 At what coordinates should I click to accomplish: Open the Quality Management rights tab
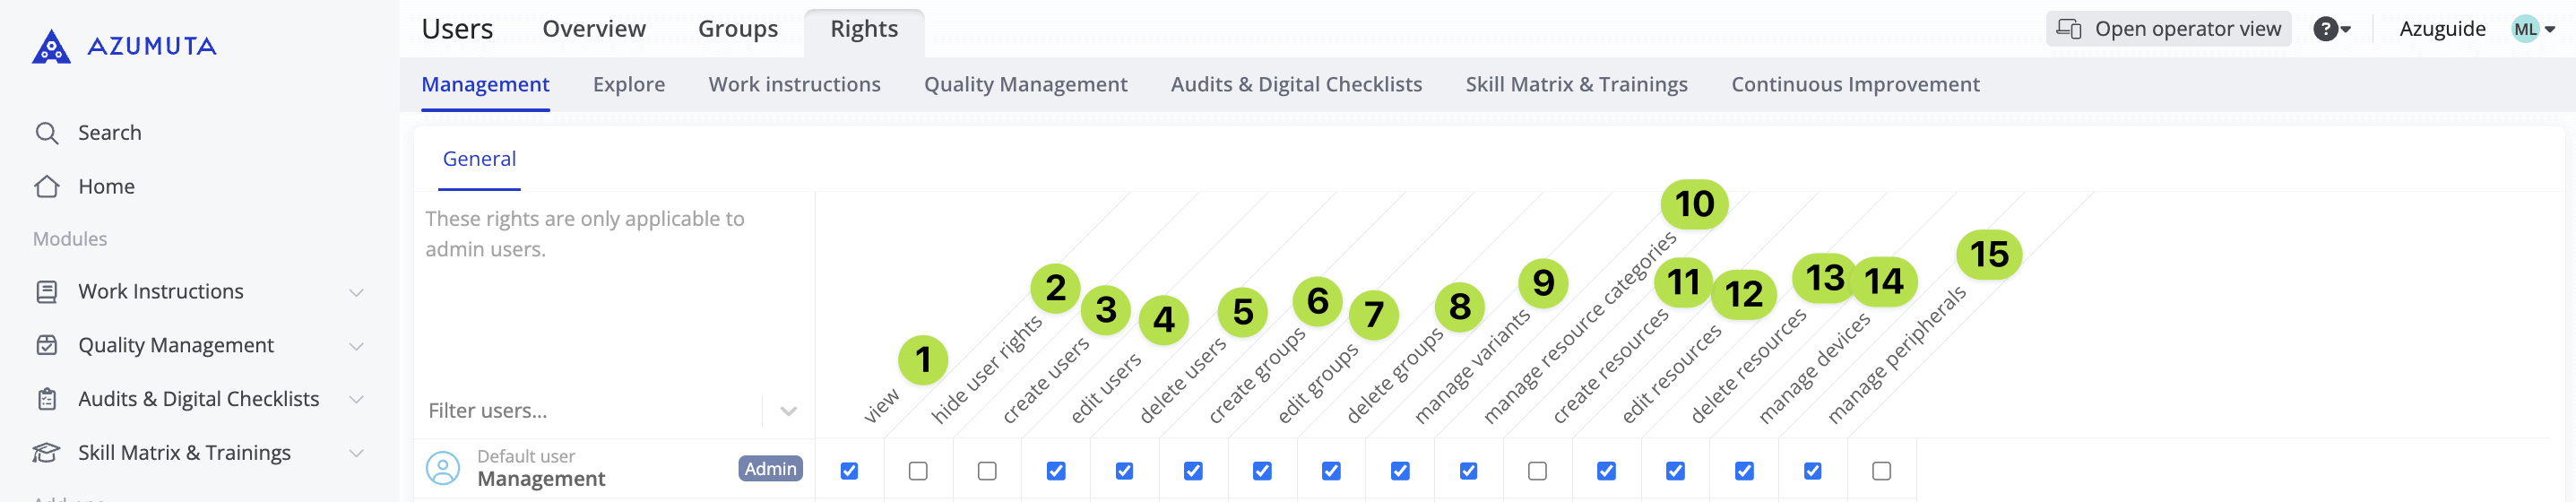point(1025,85)
